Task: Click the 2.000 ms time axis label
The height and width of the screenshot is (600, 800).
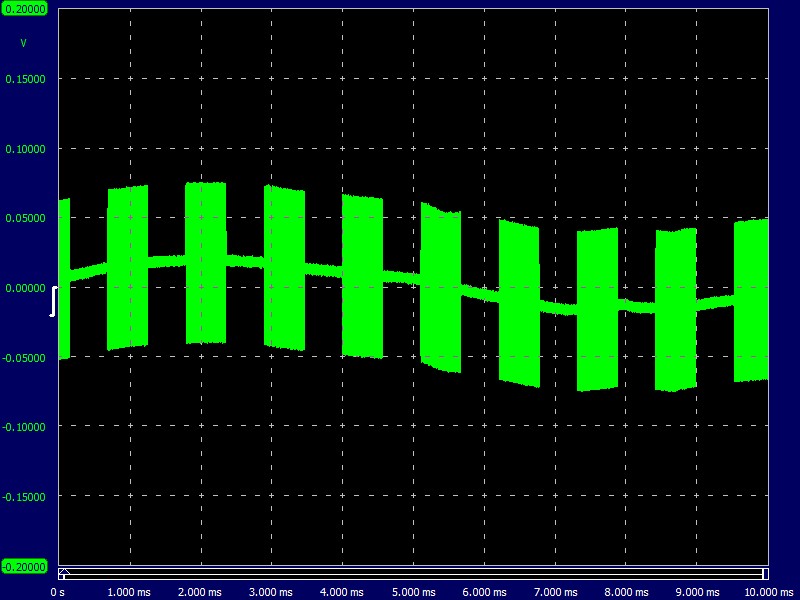Action: [x=200, y=592]
